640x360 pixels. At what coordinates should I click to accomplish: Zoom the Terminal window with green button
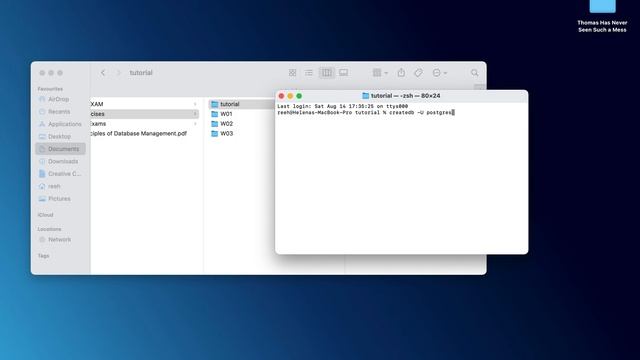tap(299, 96)
